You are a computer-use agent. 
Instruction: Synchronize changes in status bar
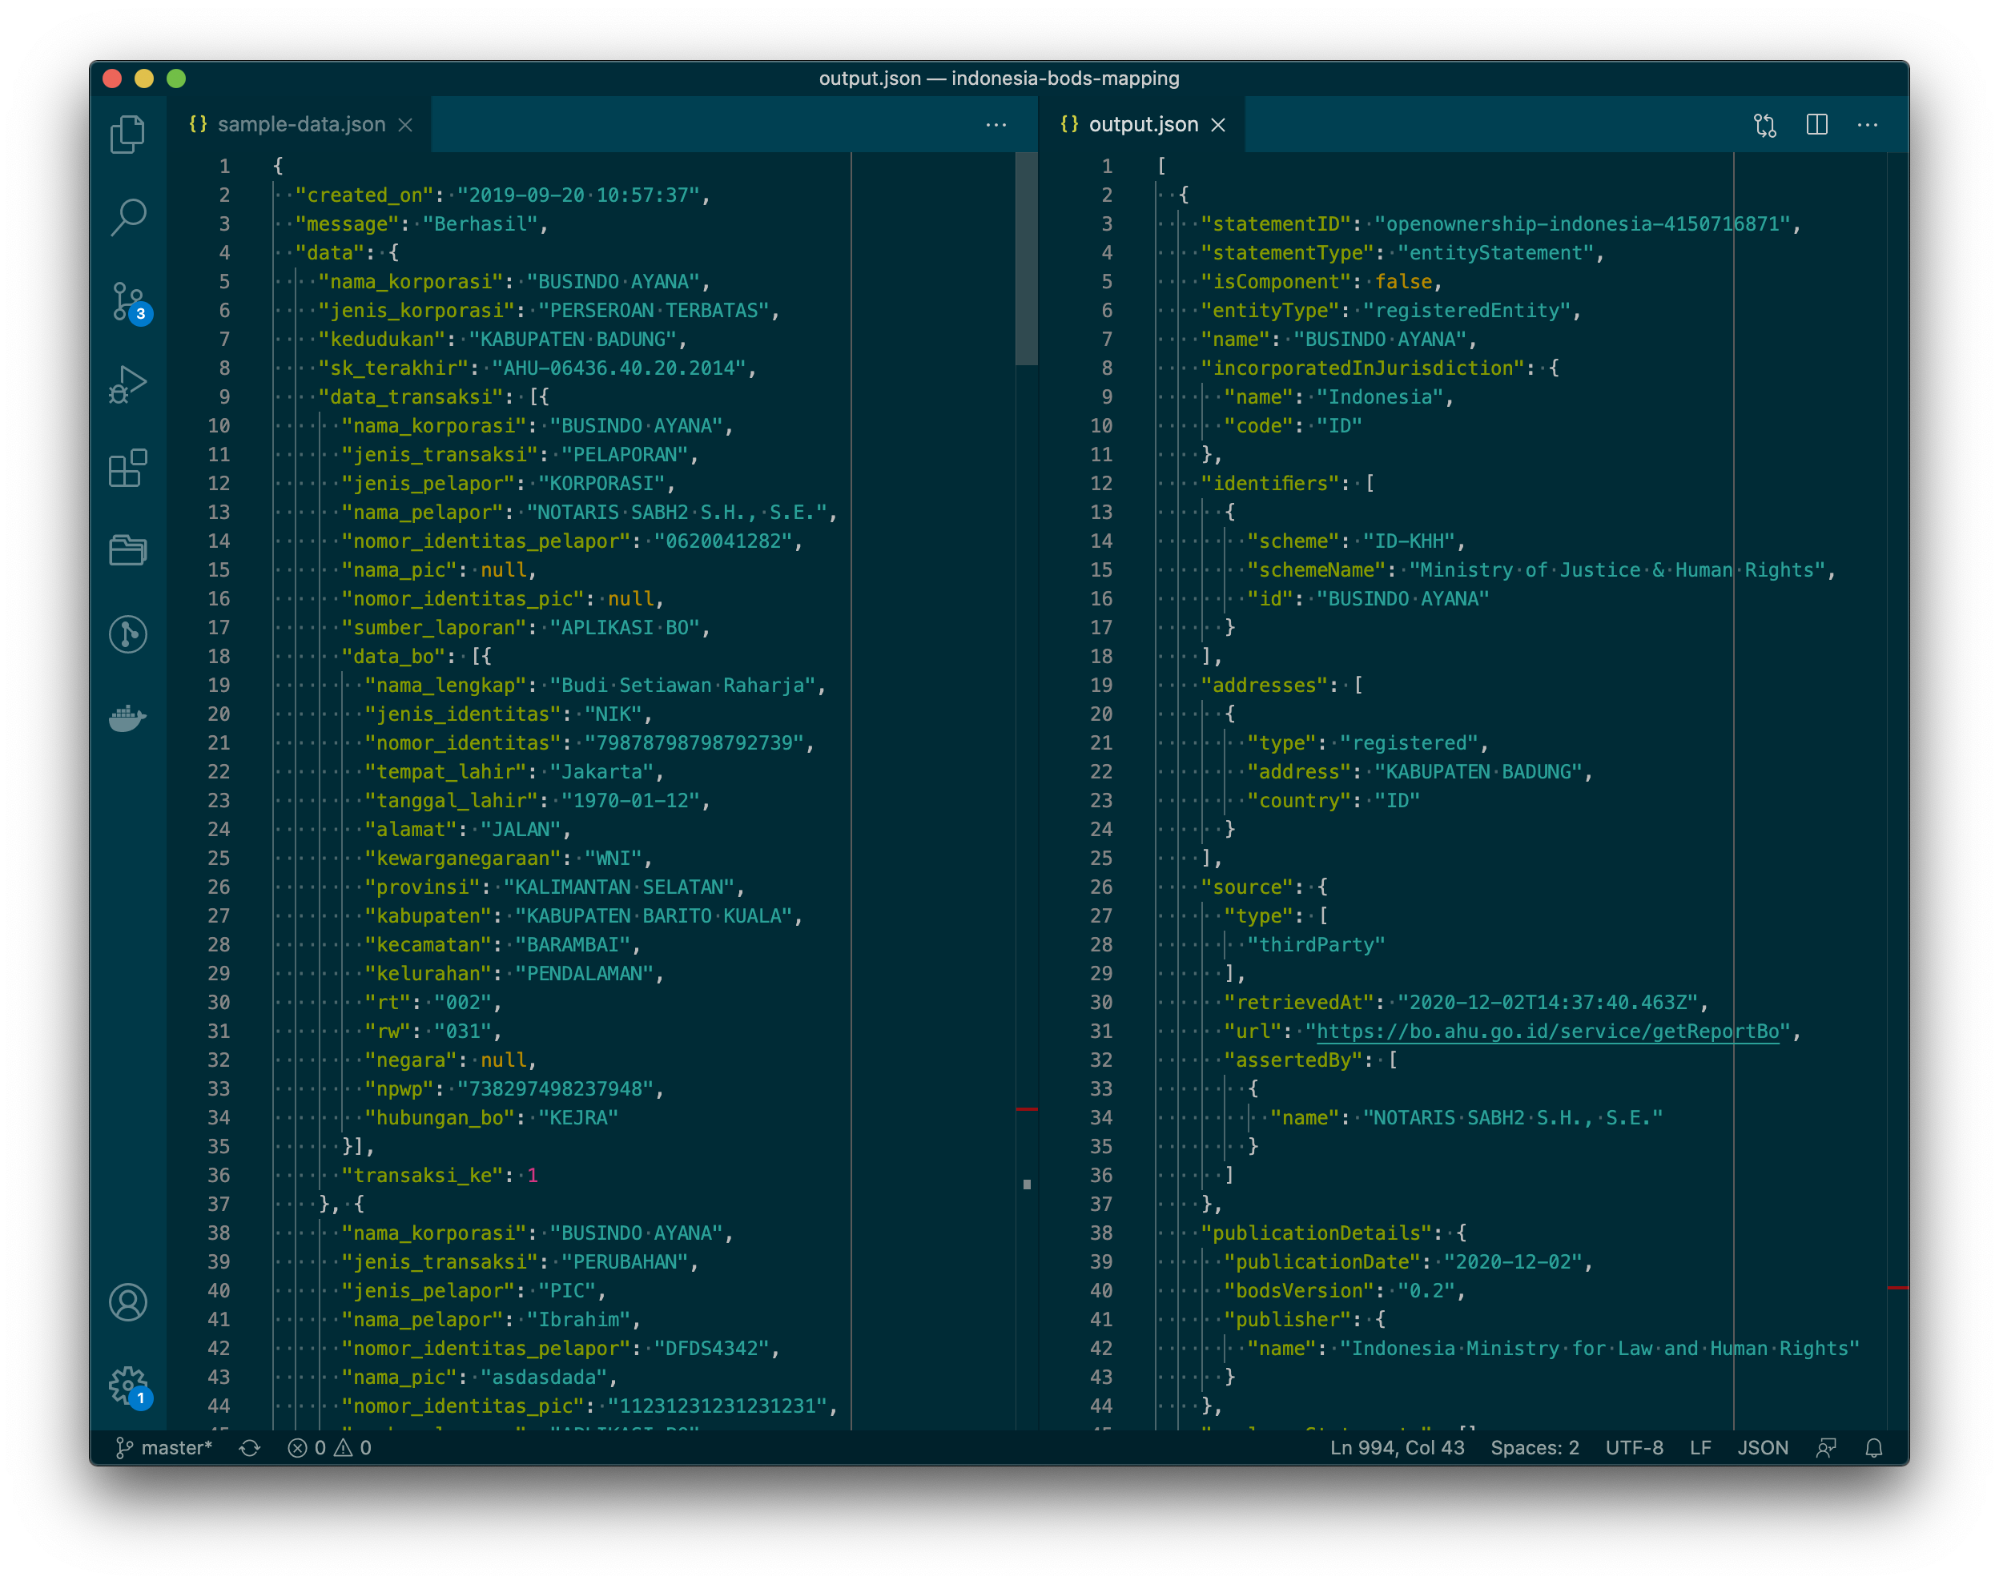click(250, 1448)
